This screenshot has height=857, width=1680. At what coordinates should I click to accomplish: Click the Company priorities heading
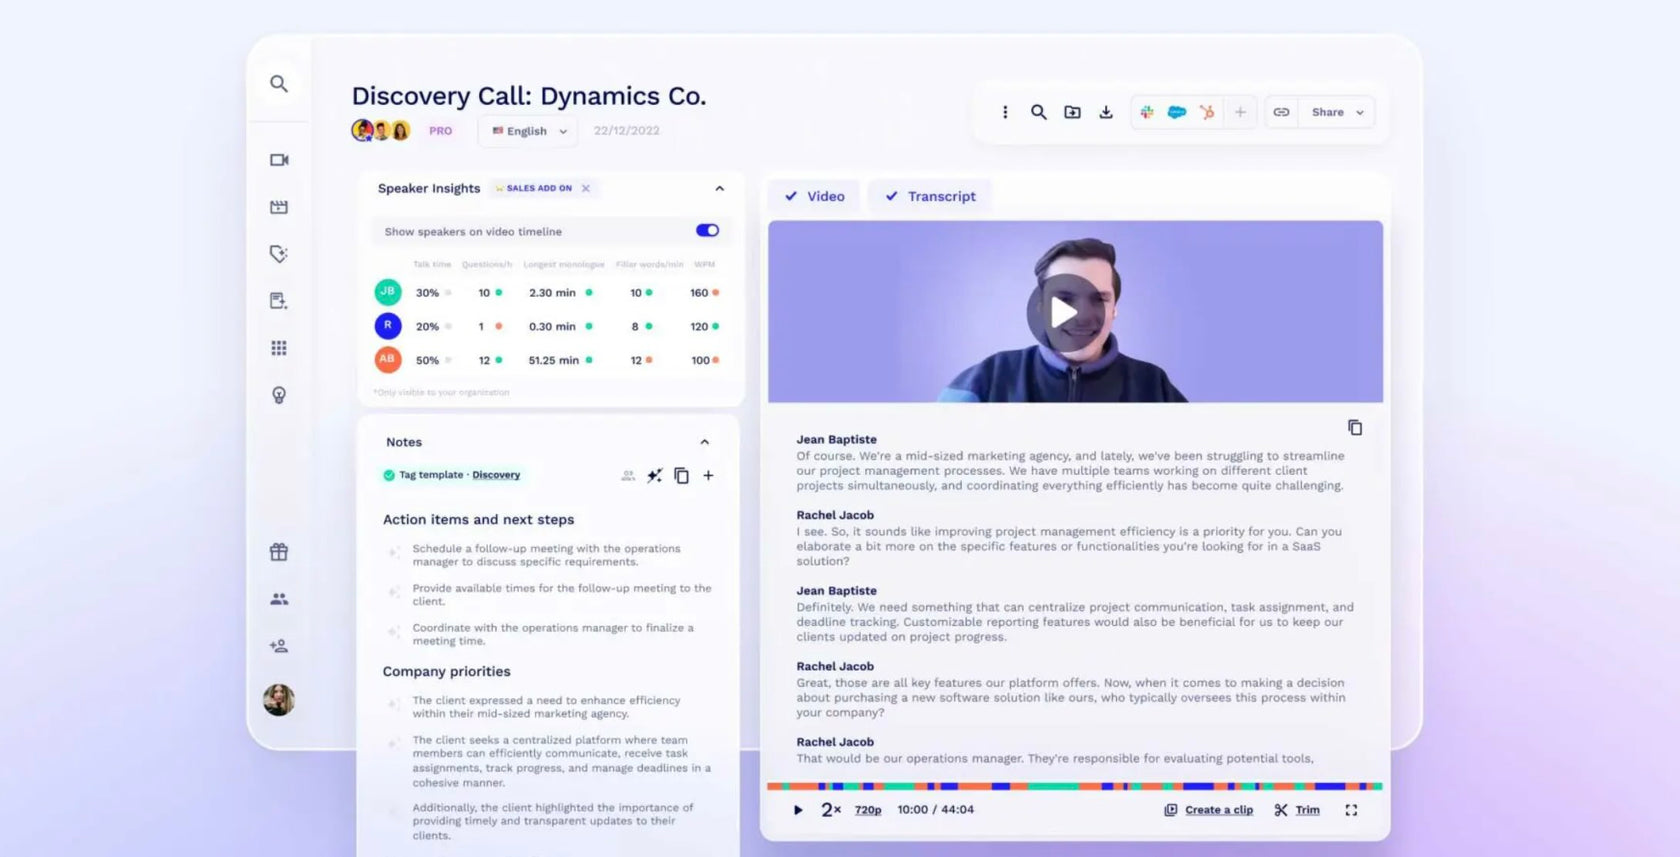(446, 671)
